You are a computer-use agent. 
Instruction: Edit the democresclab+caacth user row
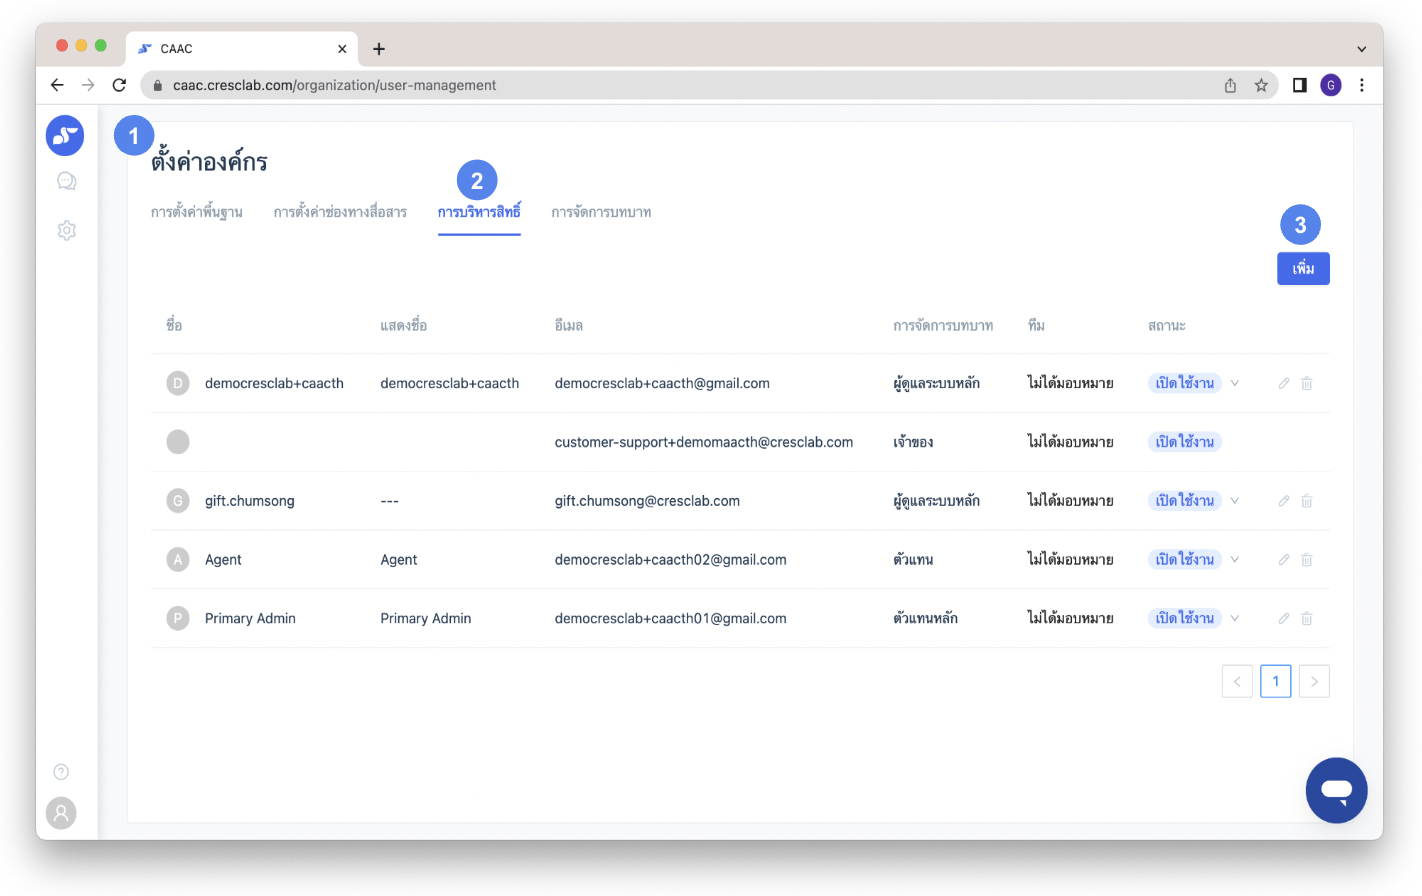click(x=1284, y=383)
